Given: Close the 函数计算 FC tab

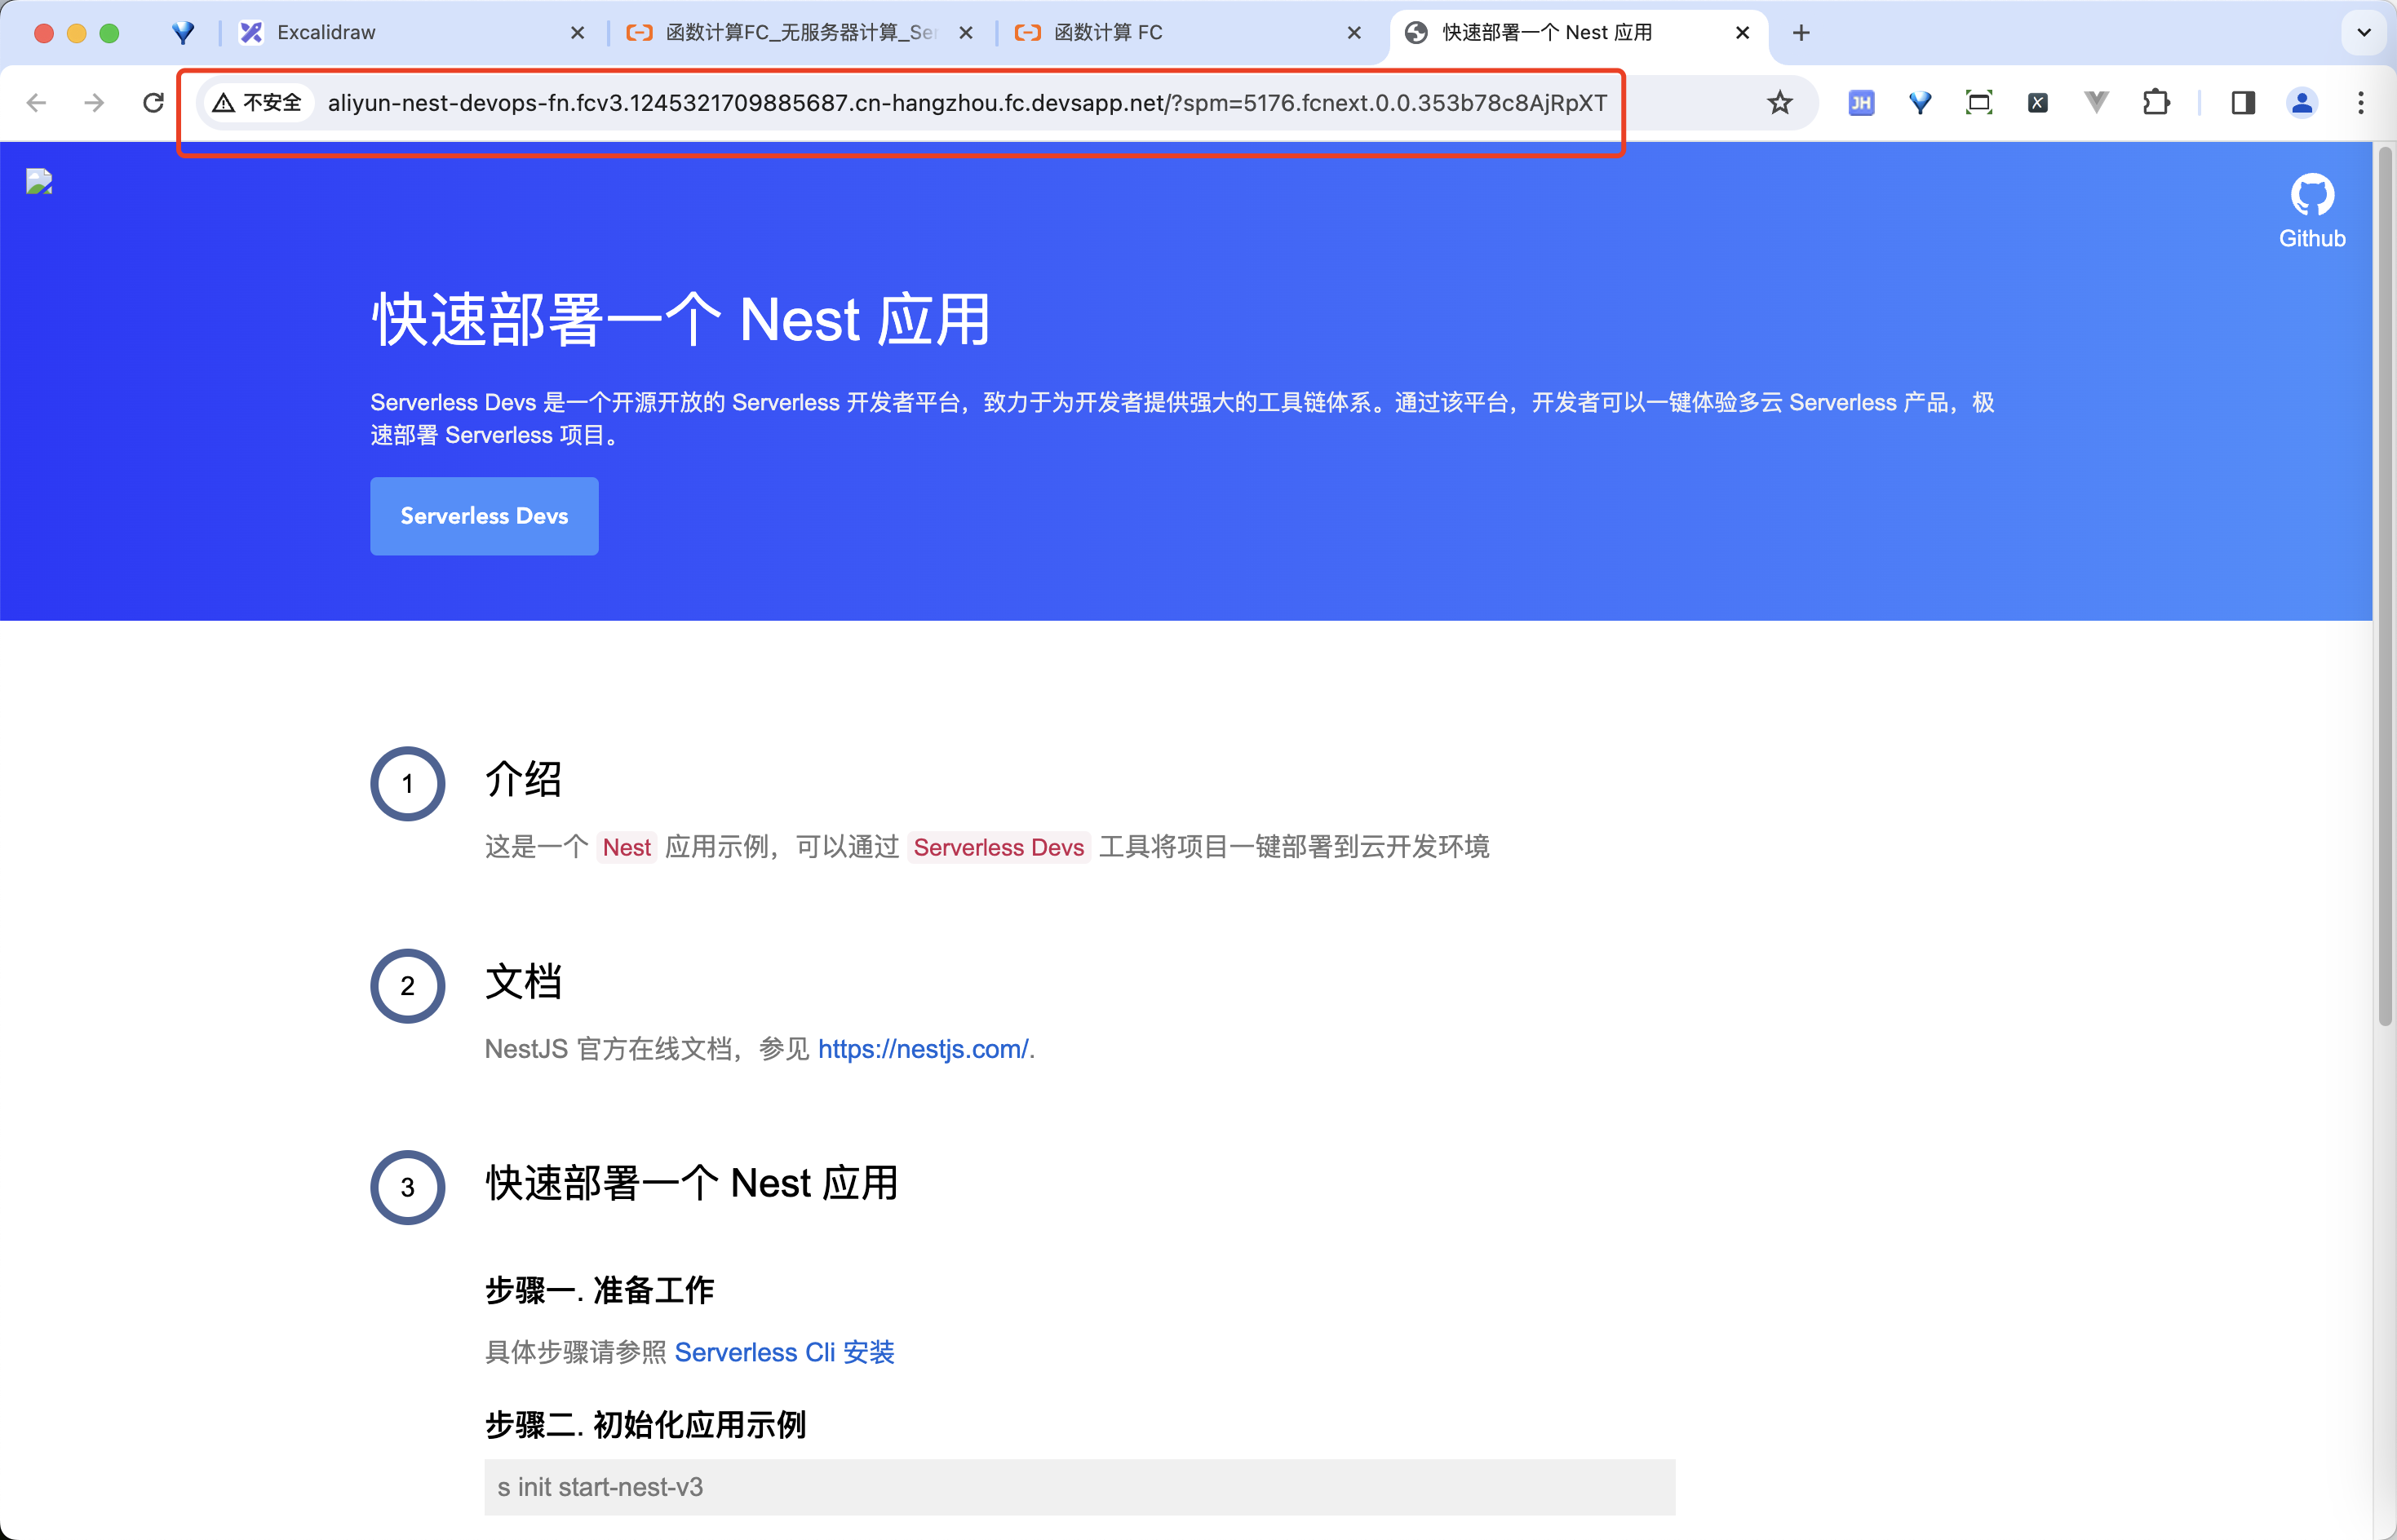Looking at the screenshot, I should click(x=1354, y=33).
